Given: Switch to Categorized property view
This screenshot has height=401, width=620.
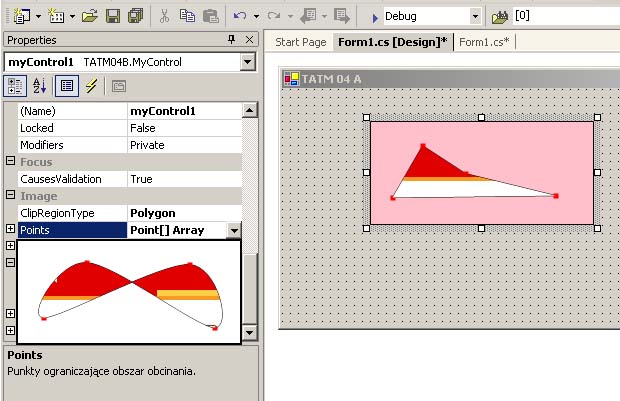Looking at the screenshot, I should click(15, 86).
